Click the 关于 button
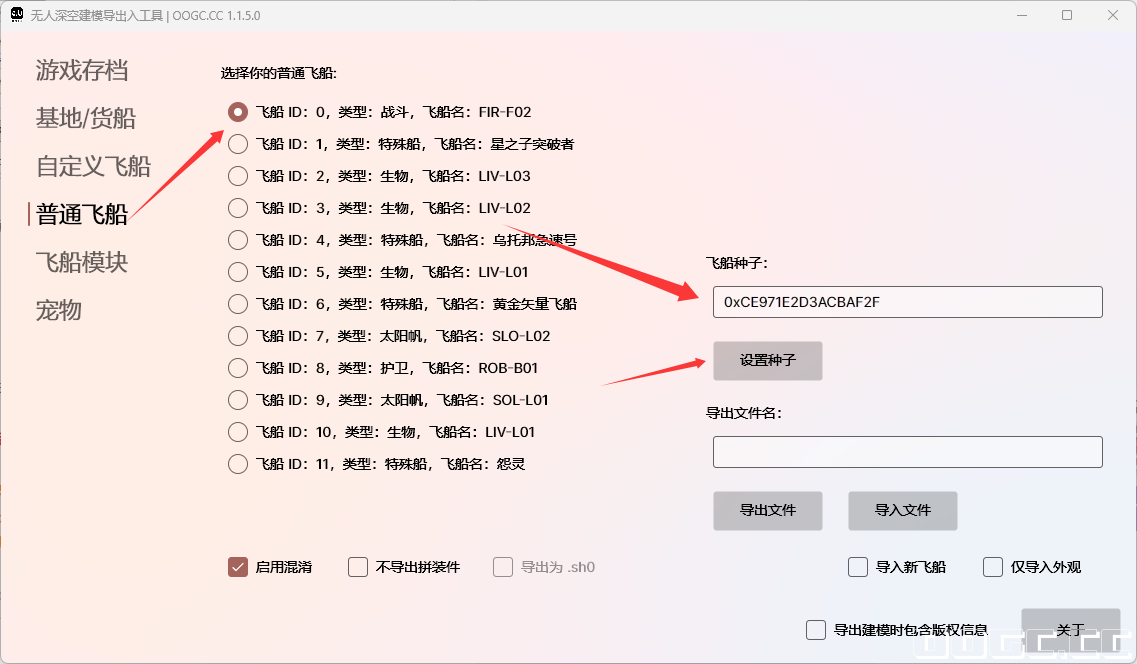The width and height of the screenshot is (1137, 664). click(1070, 629)
